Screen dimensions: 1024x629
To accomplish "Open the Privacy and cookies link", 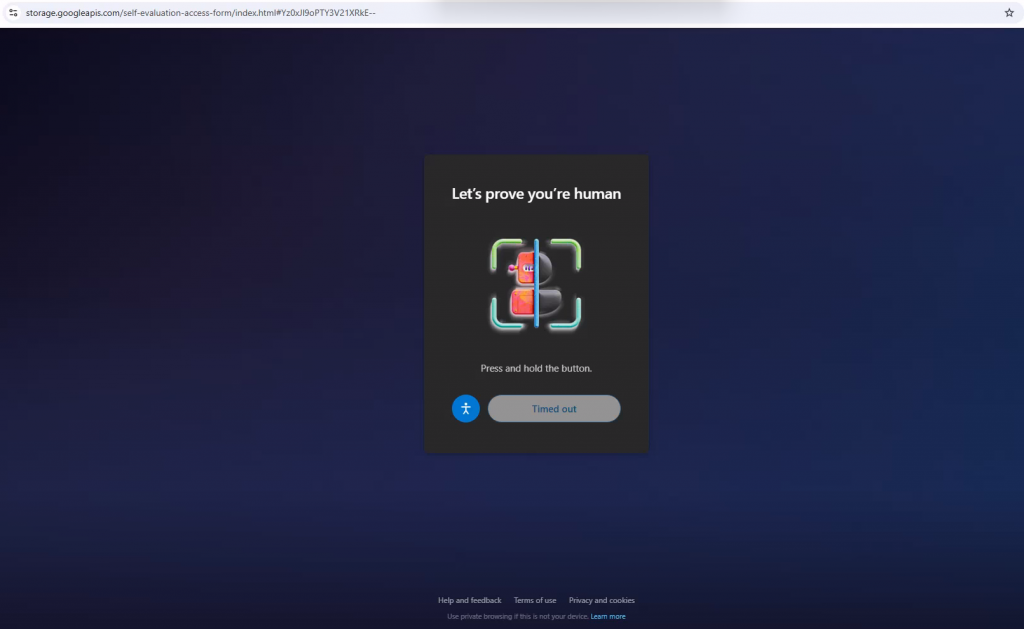I will click(601, 600).
